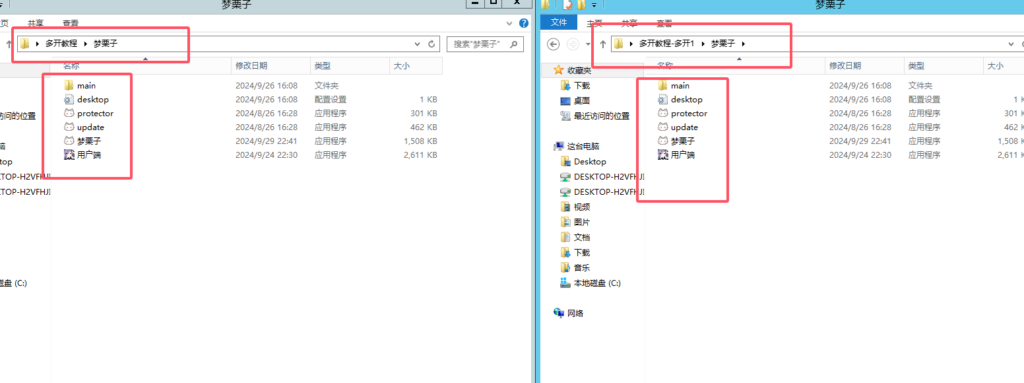This screenshot has height=383, width=1024.
Task: Select desktop config file icon in left window
Action: [69, 99]
